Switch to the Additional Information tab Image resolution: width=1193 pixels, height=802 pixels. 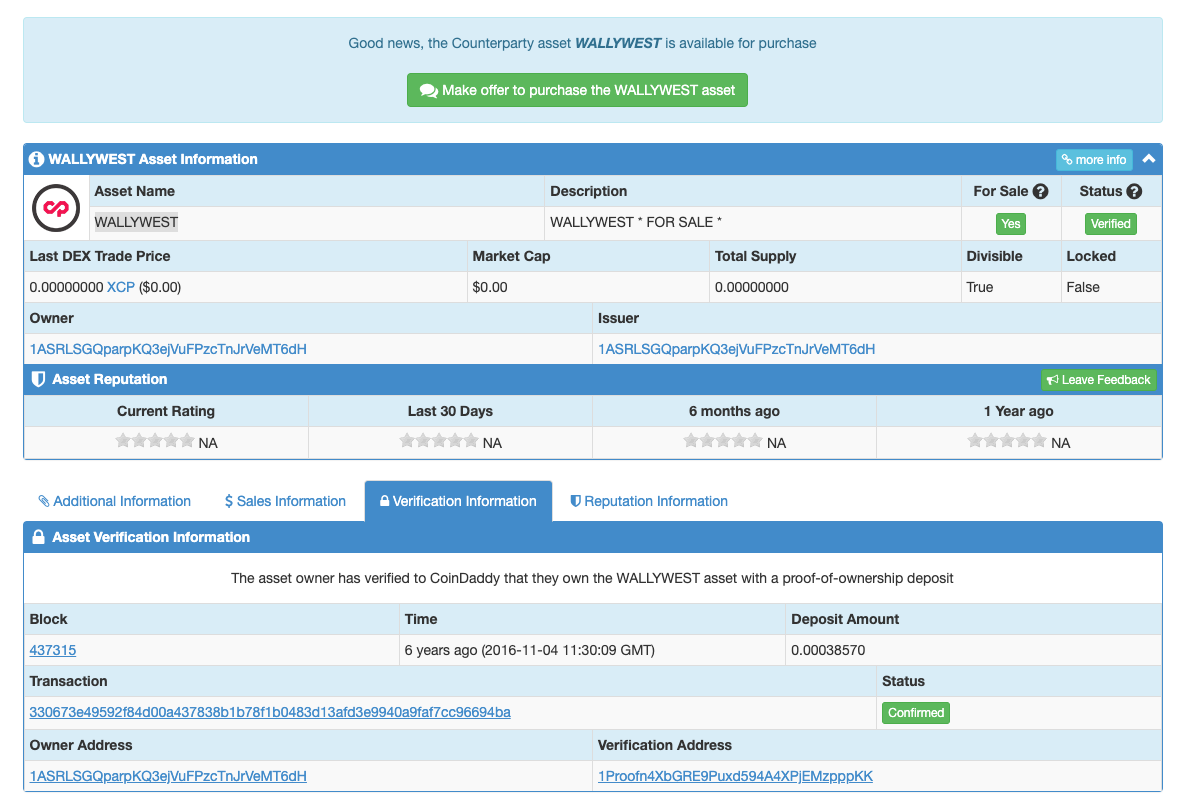tap(115, 501)
